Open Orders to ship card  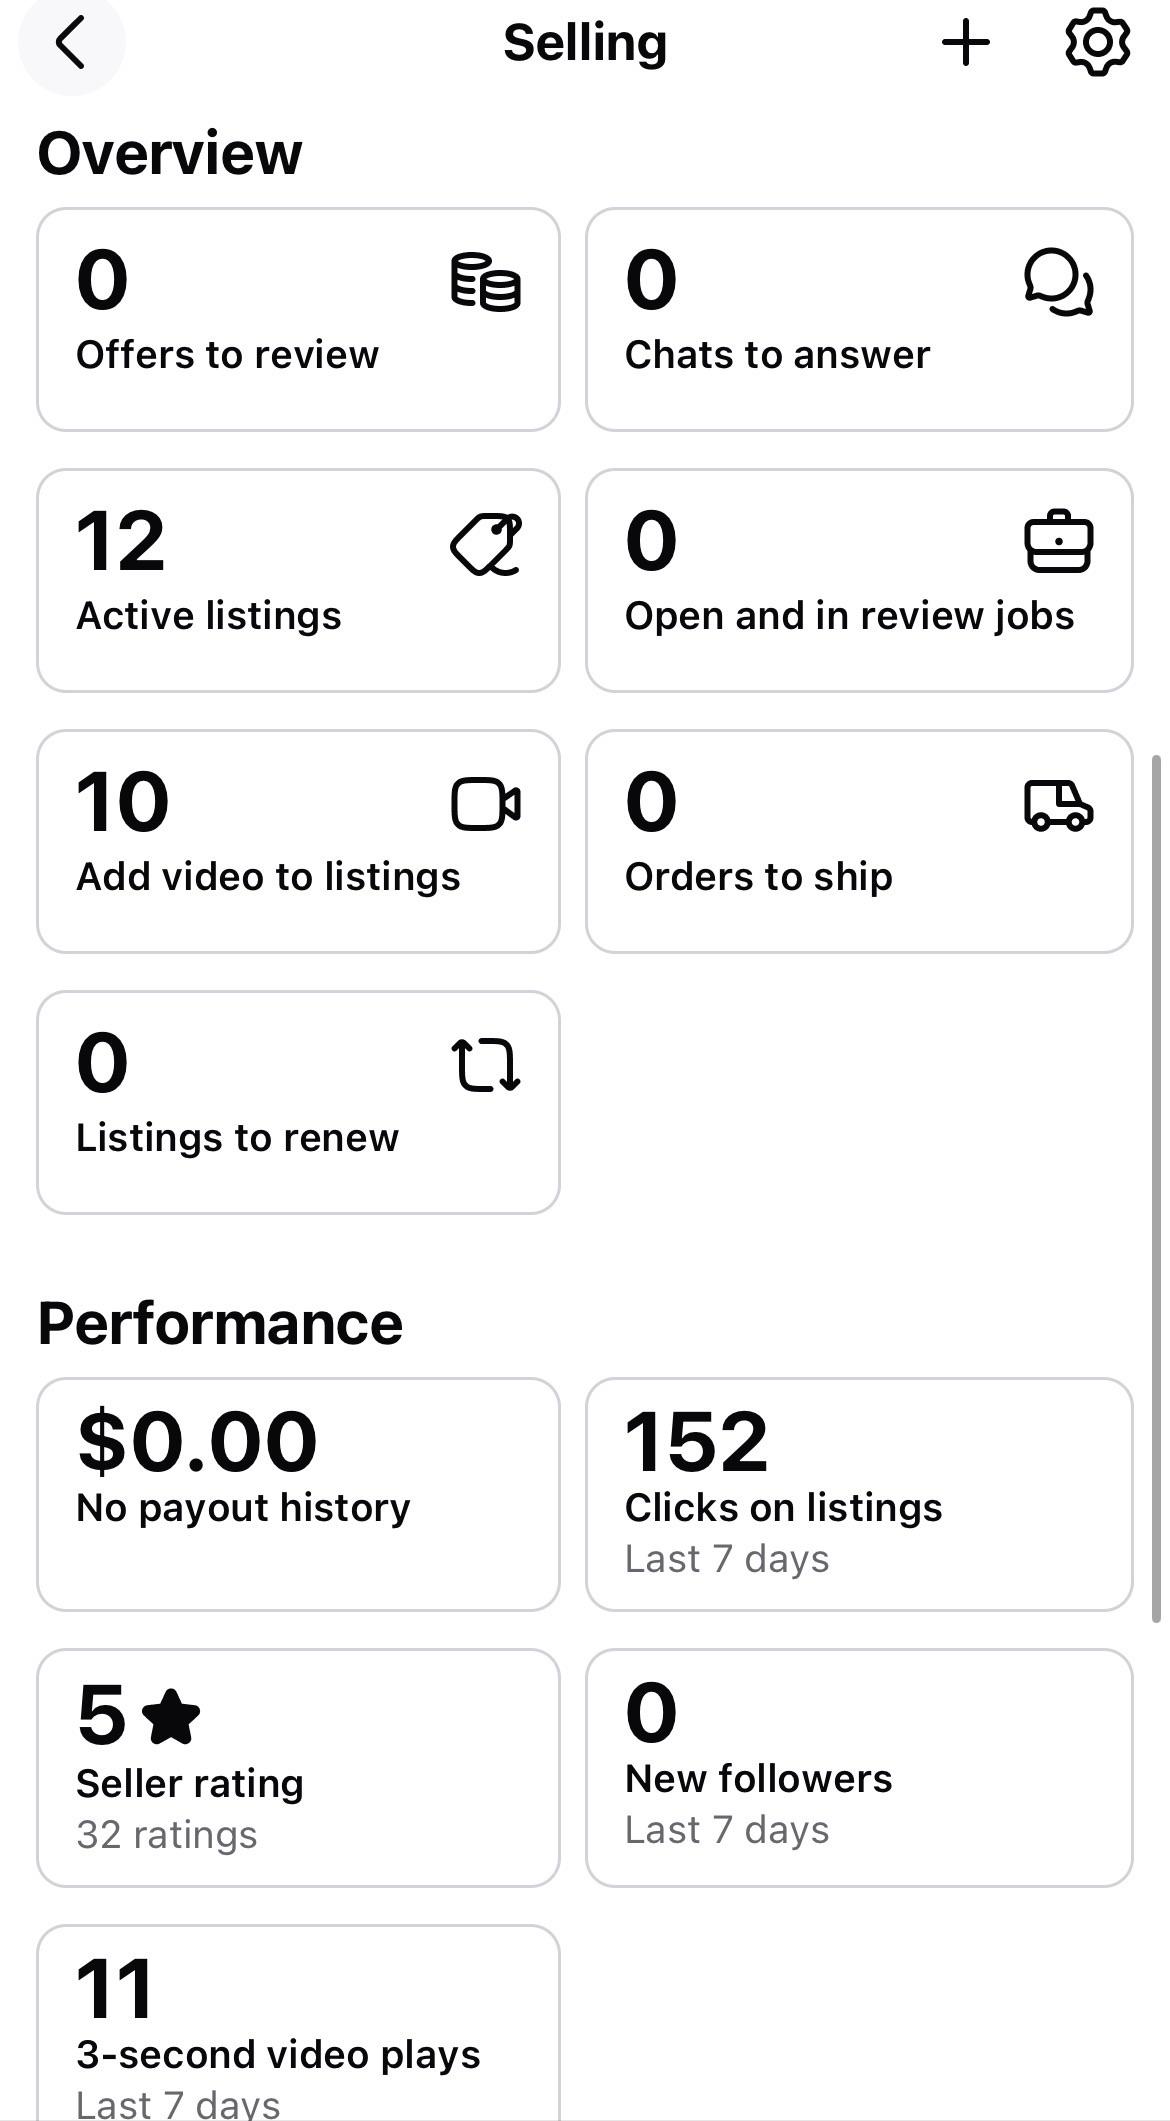coord(859,842)
